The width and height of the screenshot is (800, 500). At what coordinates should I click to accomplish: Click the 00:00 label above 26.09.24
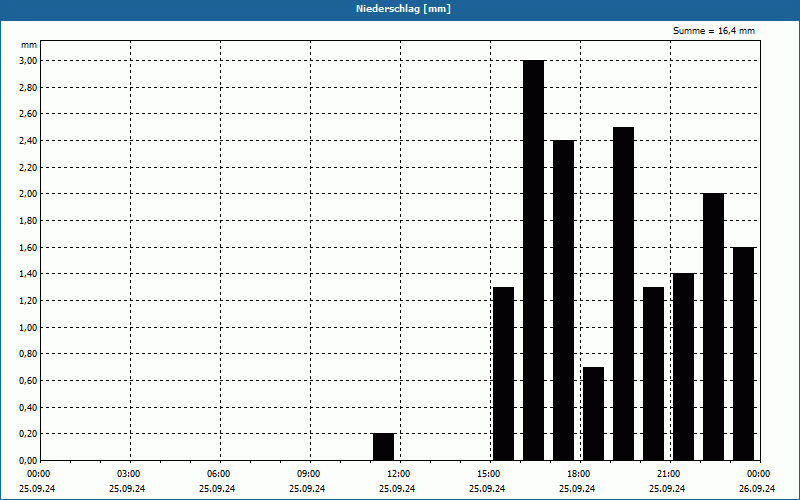[x=759, y=474]
